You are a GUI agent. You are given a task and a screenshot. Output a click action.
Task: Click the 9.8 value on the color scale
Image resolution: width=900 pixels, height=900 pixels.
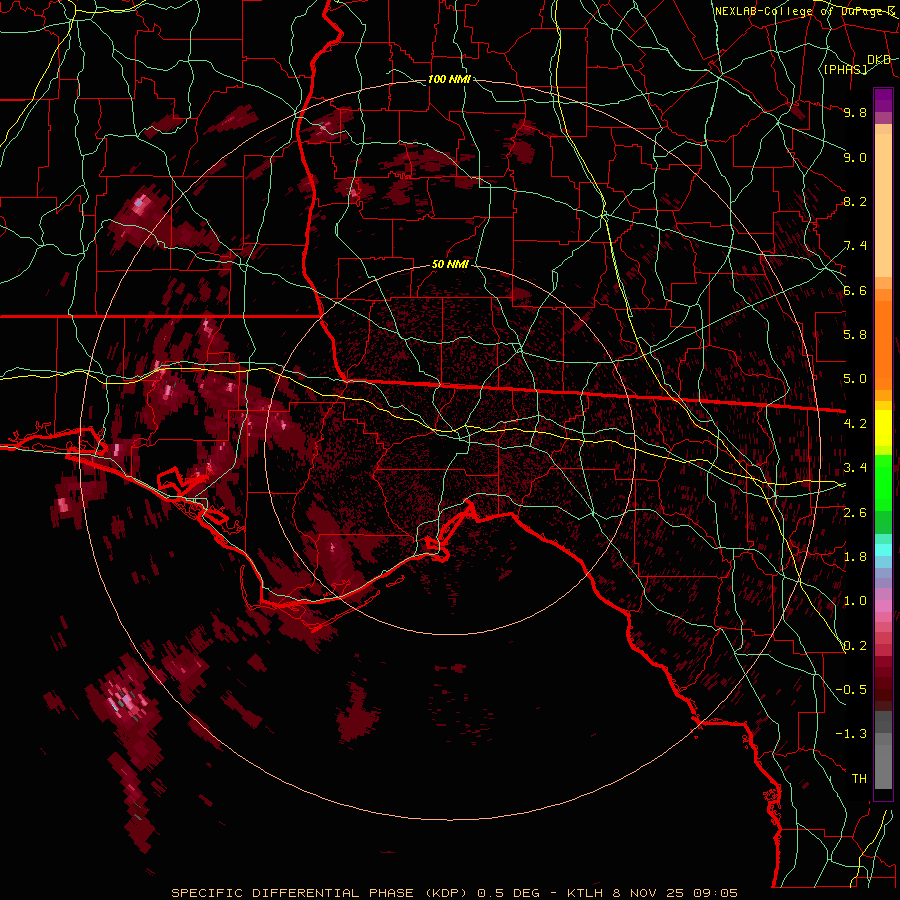point(855,112)
